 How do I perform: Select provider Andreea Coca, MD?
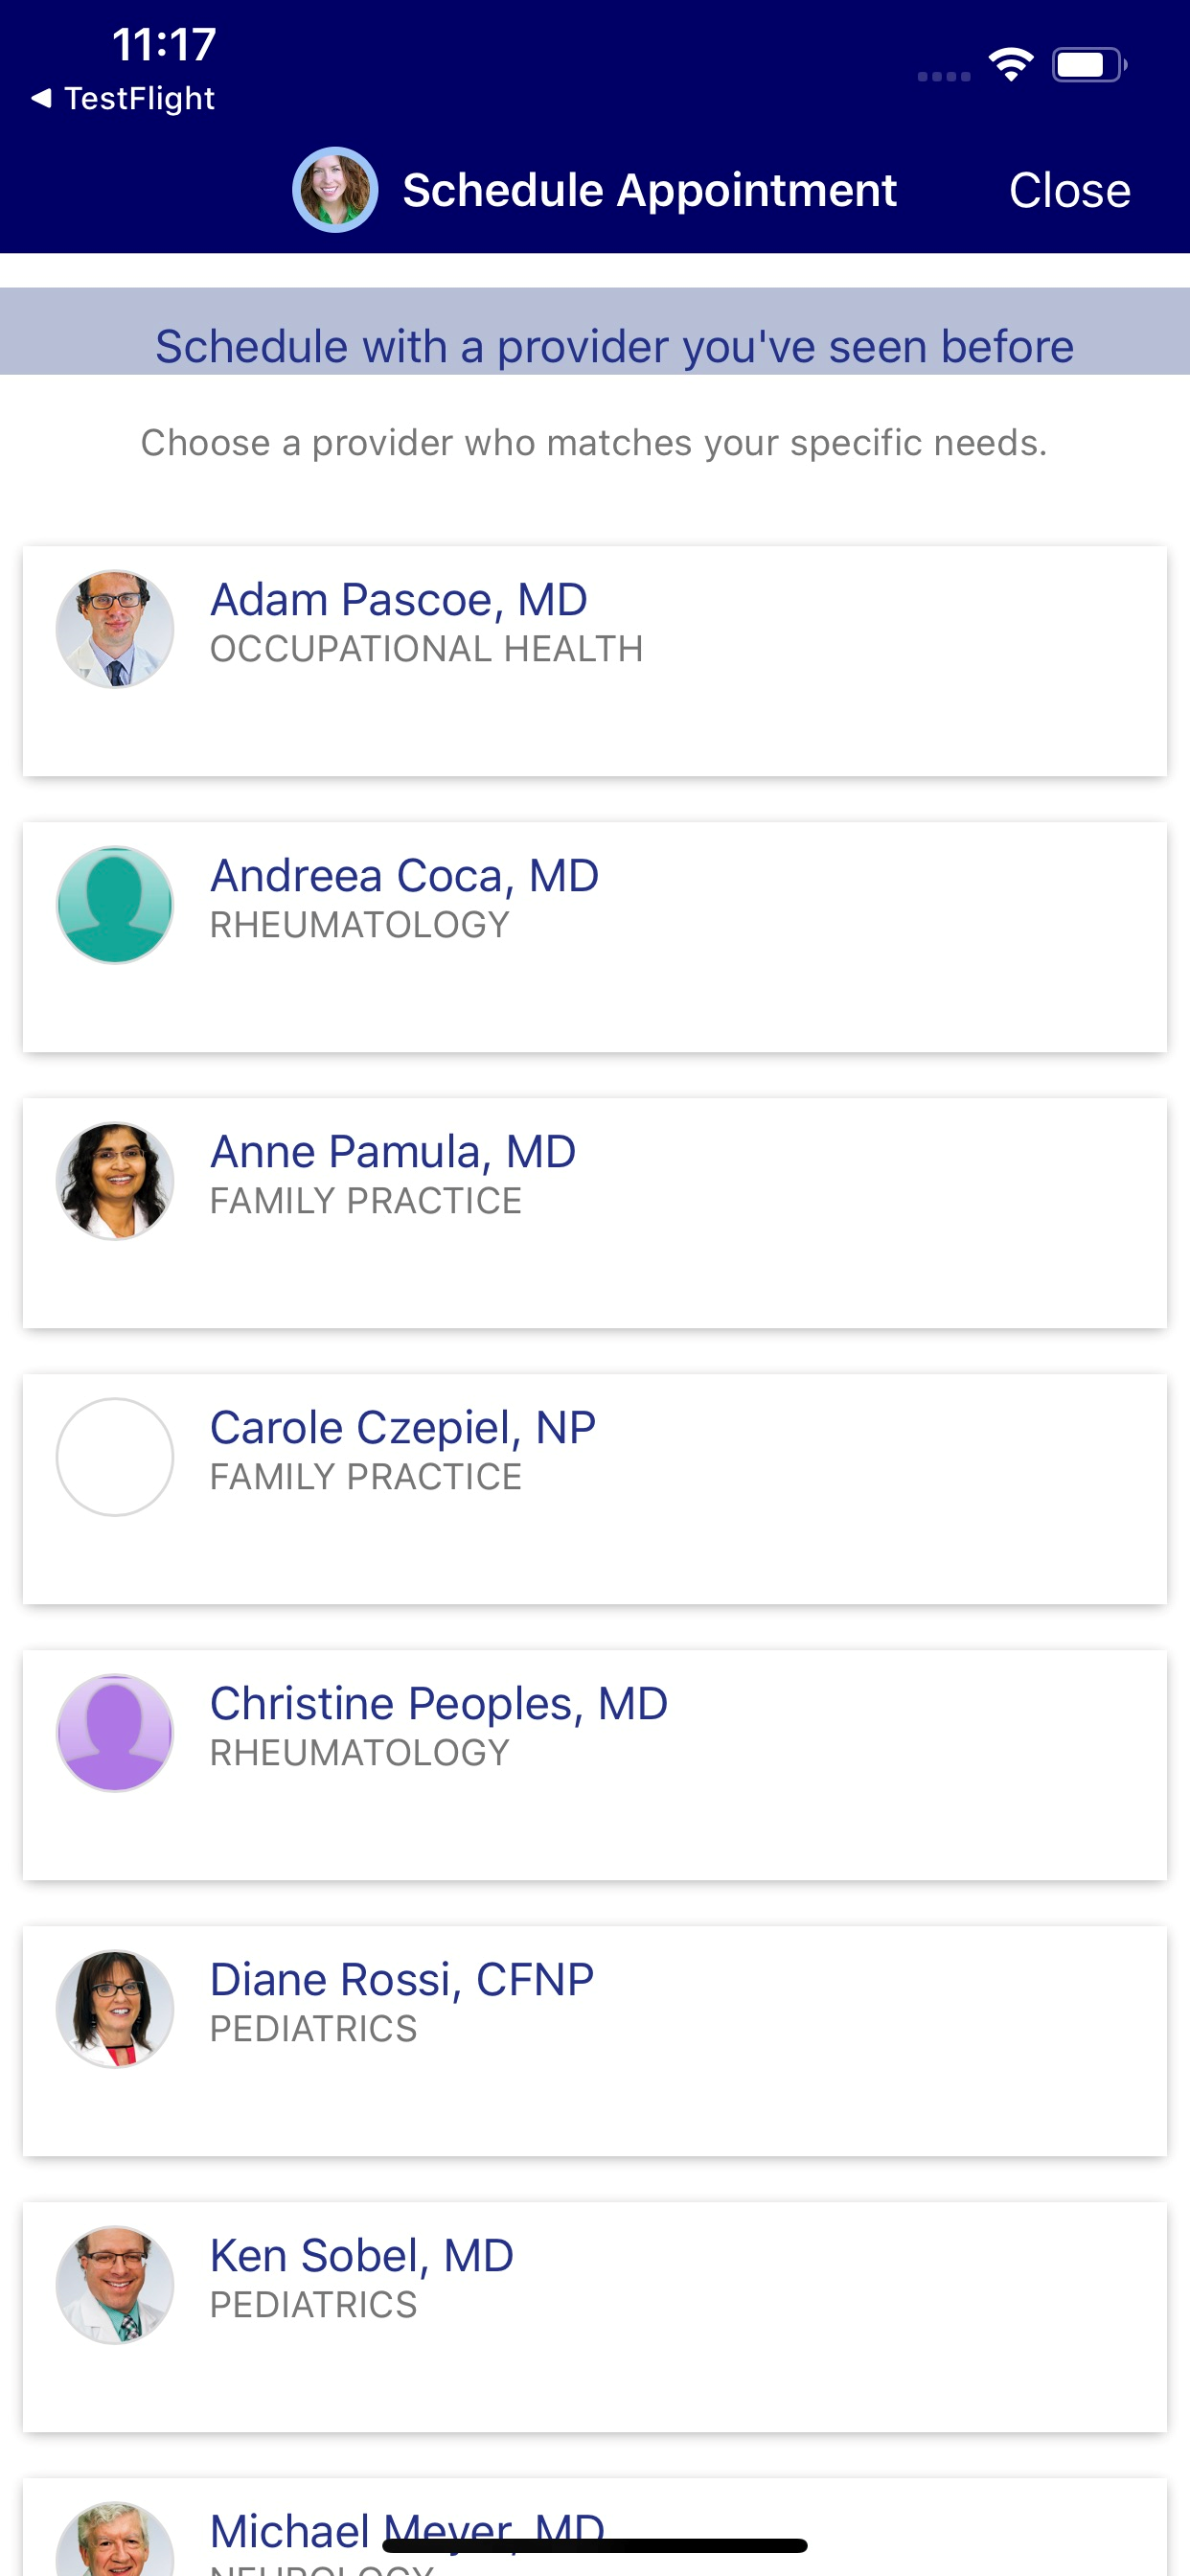(x=595, y=937)
